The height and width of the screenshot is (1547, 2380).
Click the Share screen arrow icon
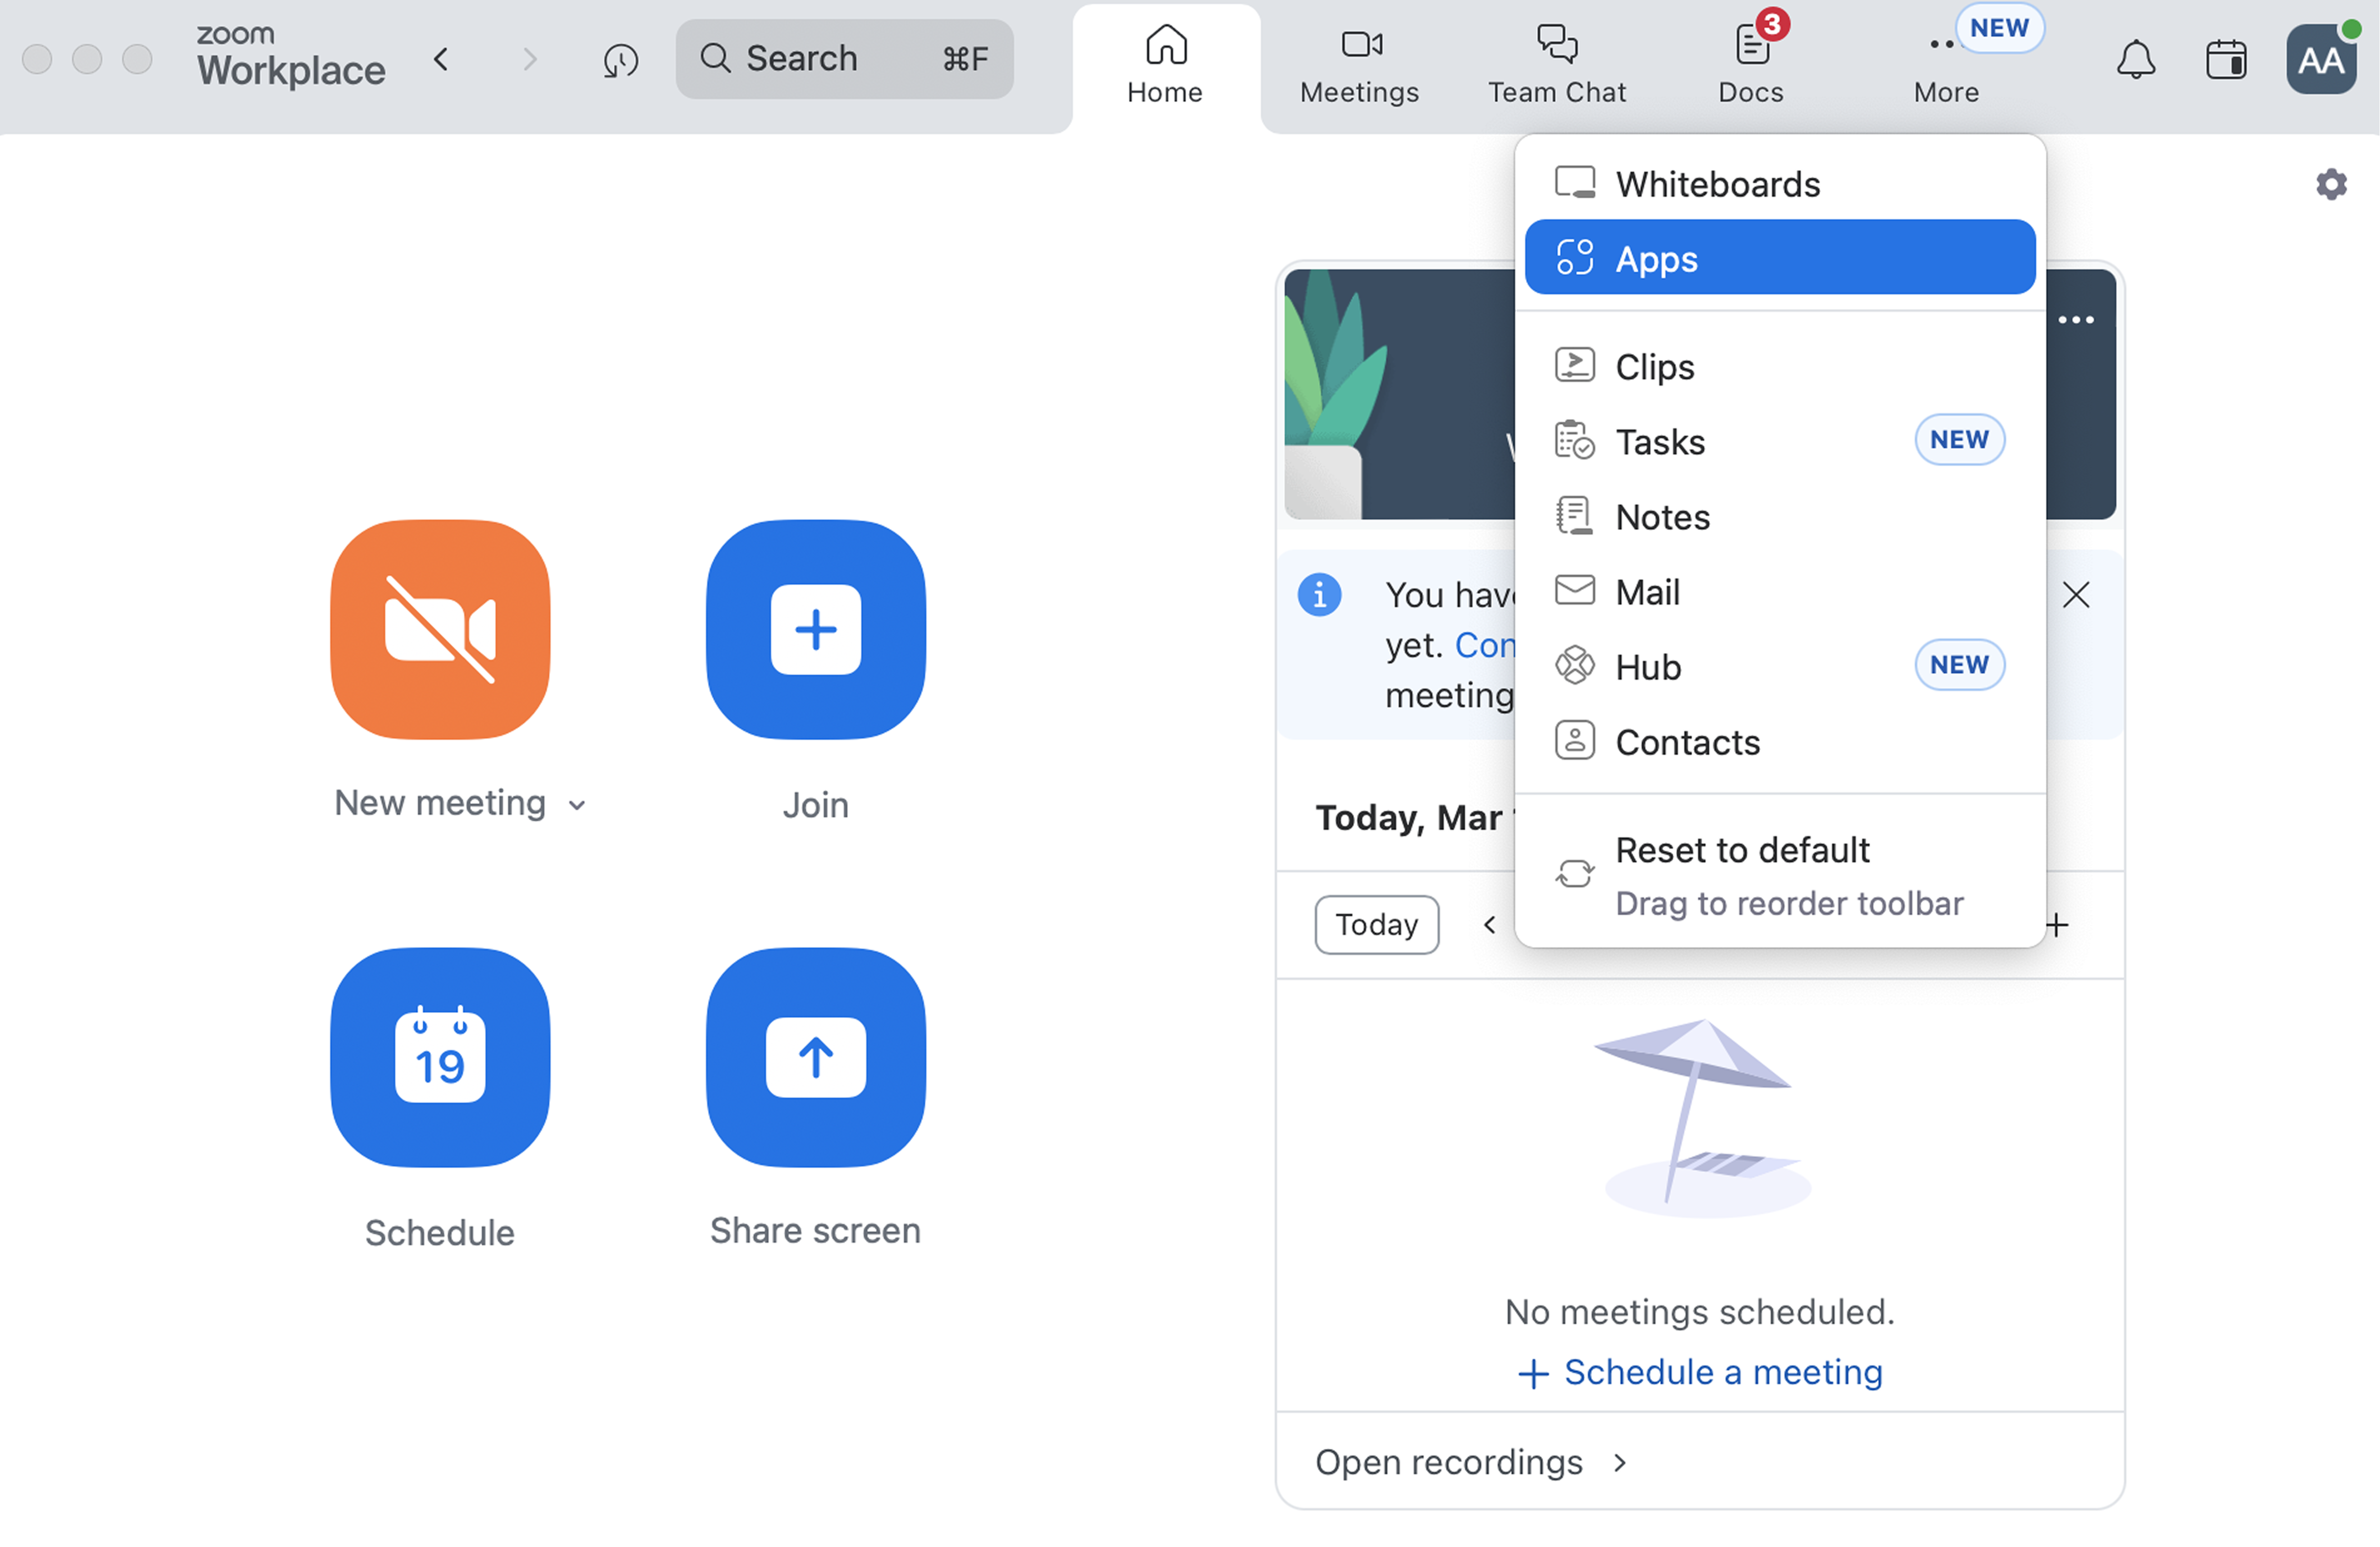815,1057
